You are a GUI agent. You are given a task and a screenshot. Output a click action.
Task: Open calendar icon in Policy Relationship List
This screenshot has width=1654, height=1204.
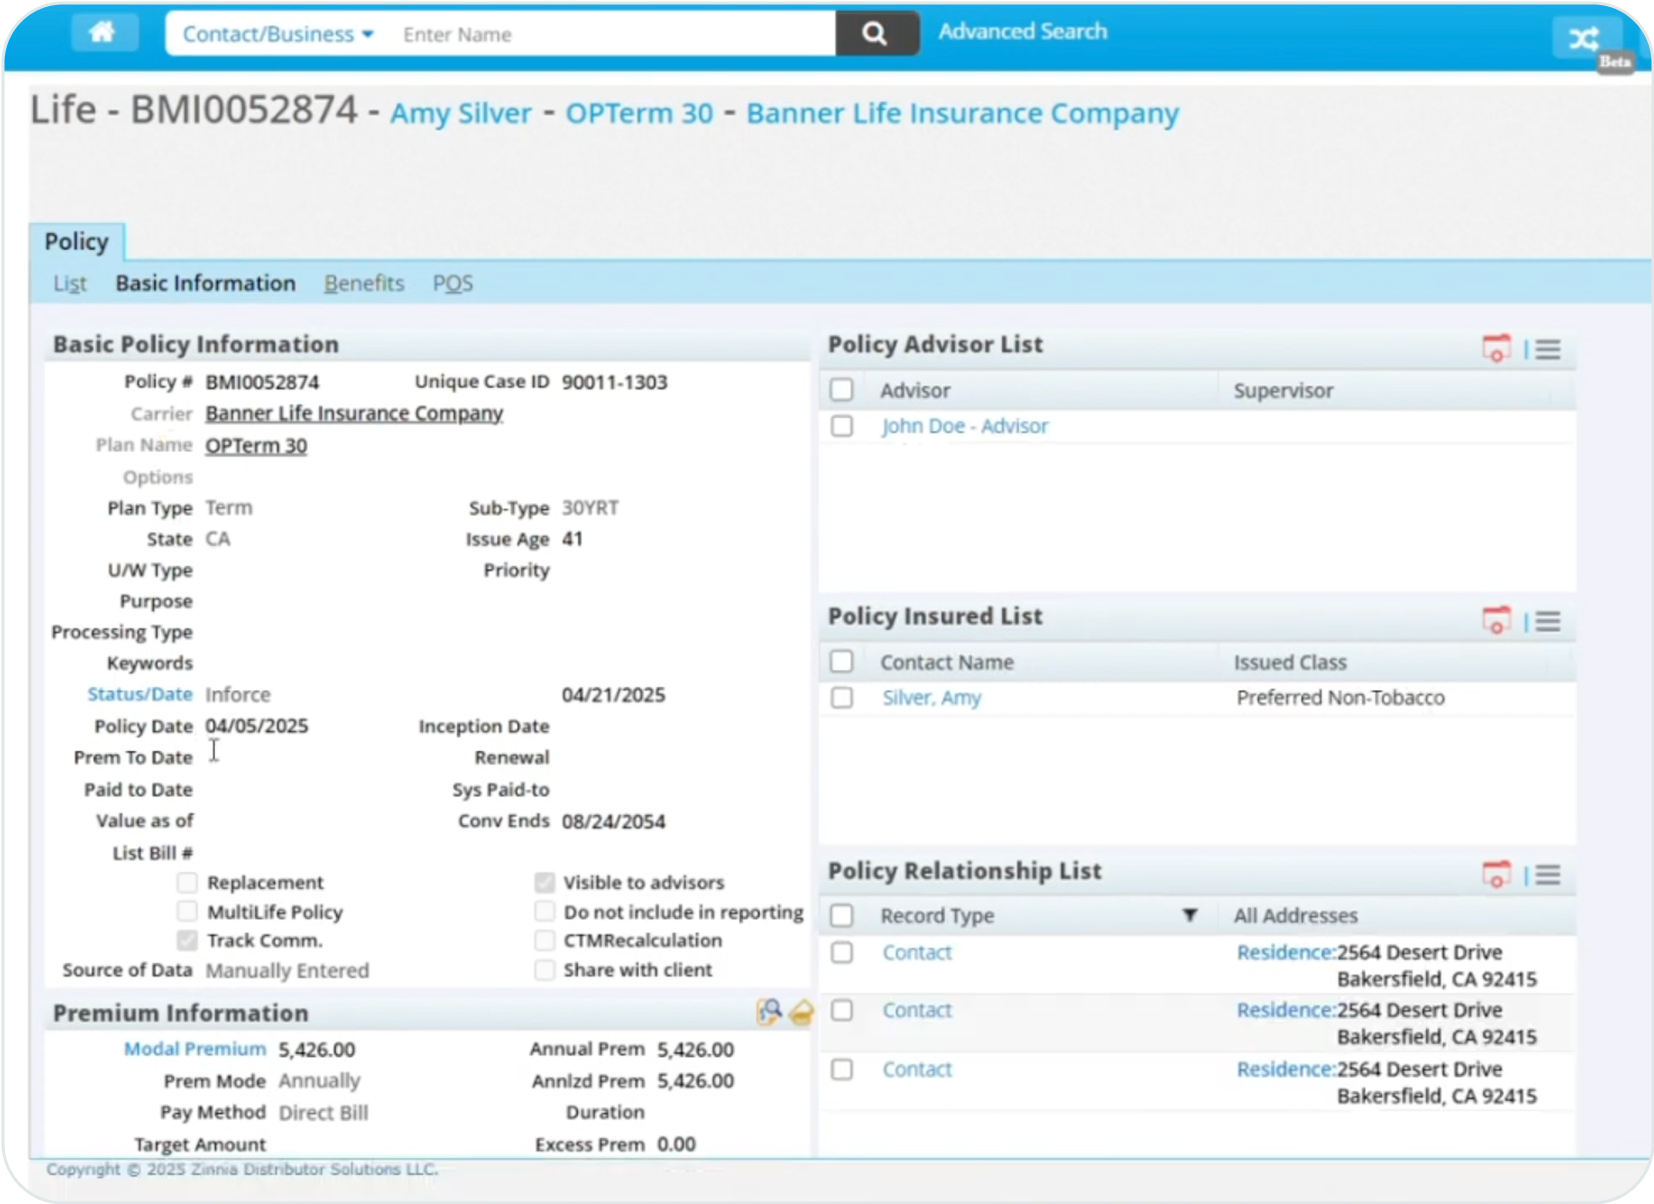(x=1496, y=874)
